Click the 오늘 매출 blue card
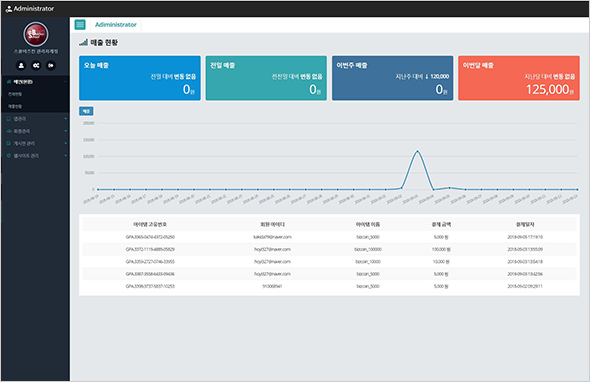The height and width of the screenshot is (382, 590). coord(140,78)
